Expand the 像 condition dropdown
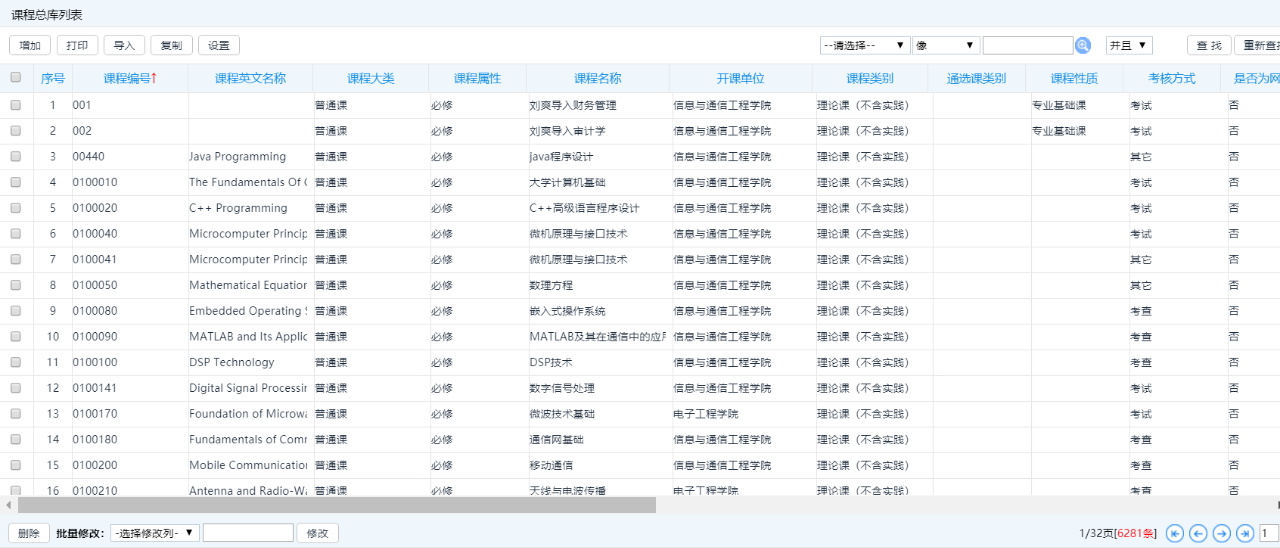Viewport: 1280px width, 548px height. coord(945,46)
